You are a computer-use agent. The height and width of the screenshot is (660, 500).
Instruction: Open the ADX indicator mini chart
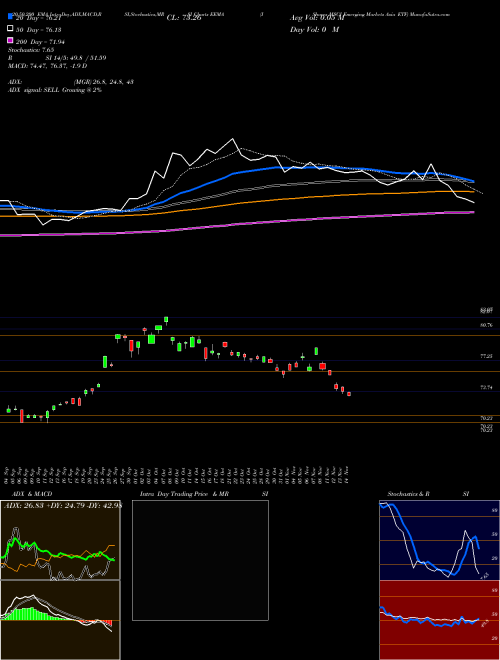pos(60,540)
